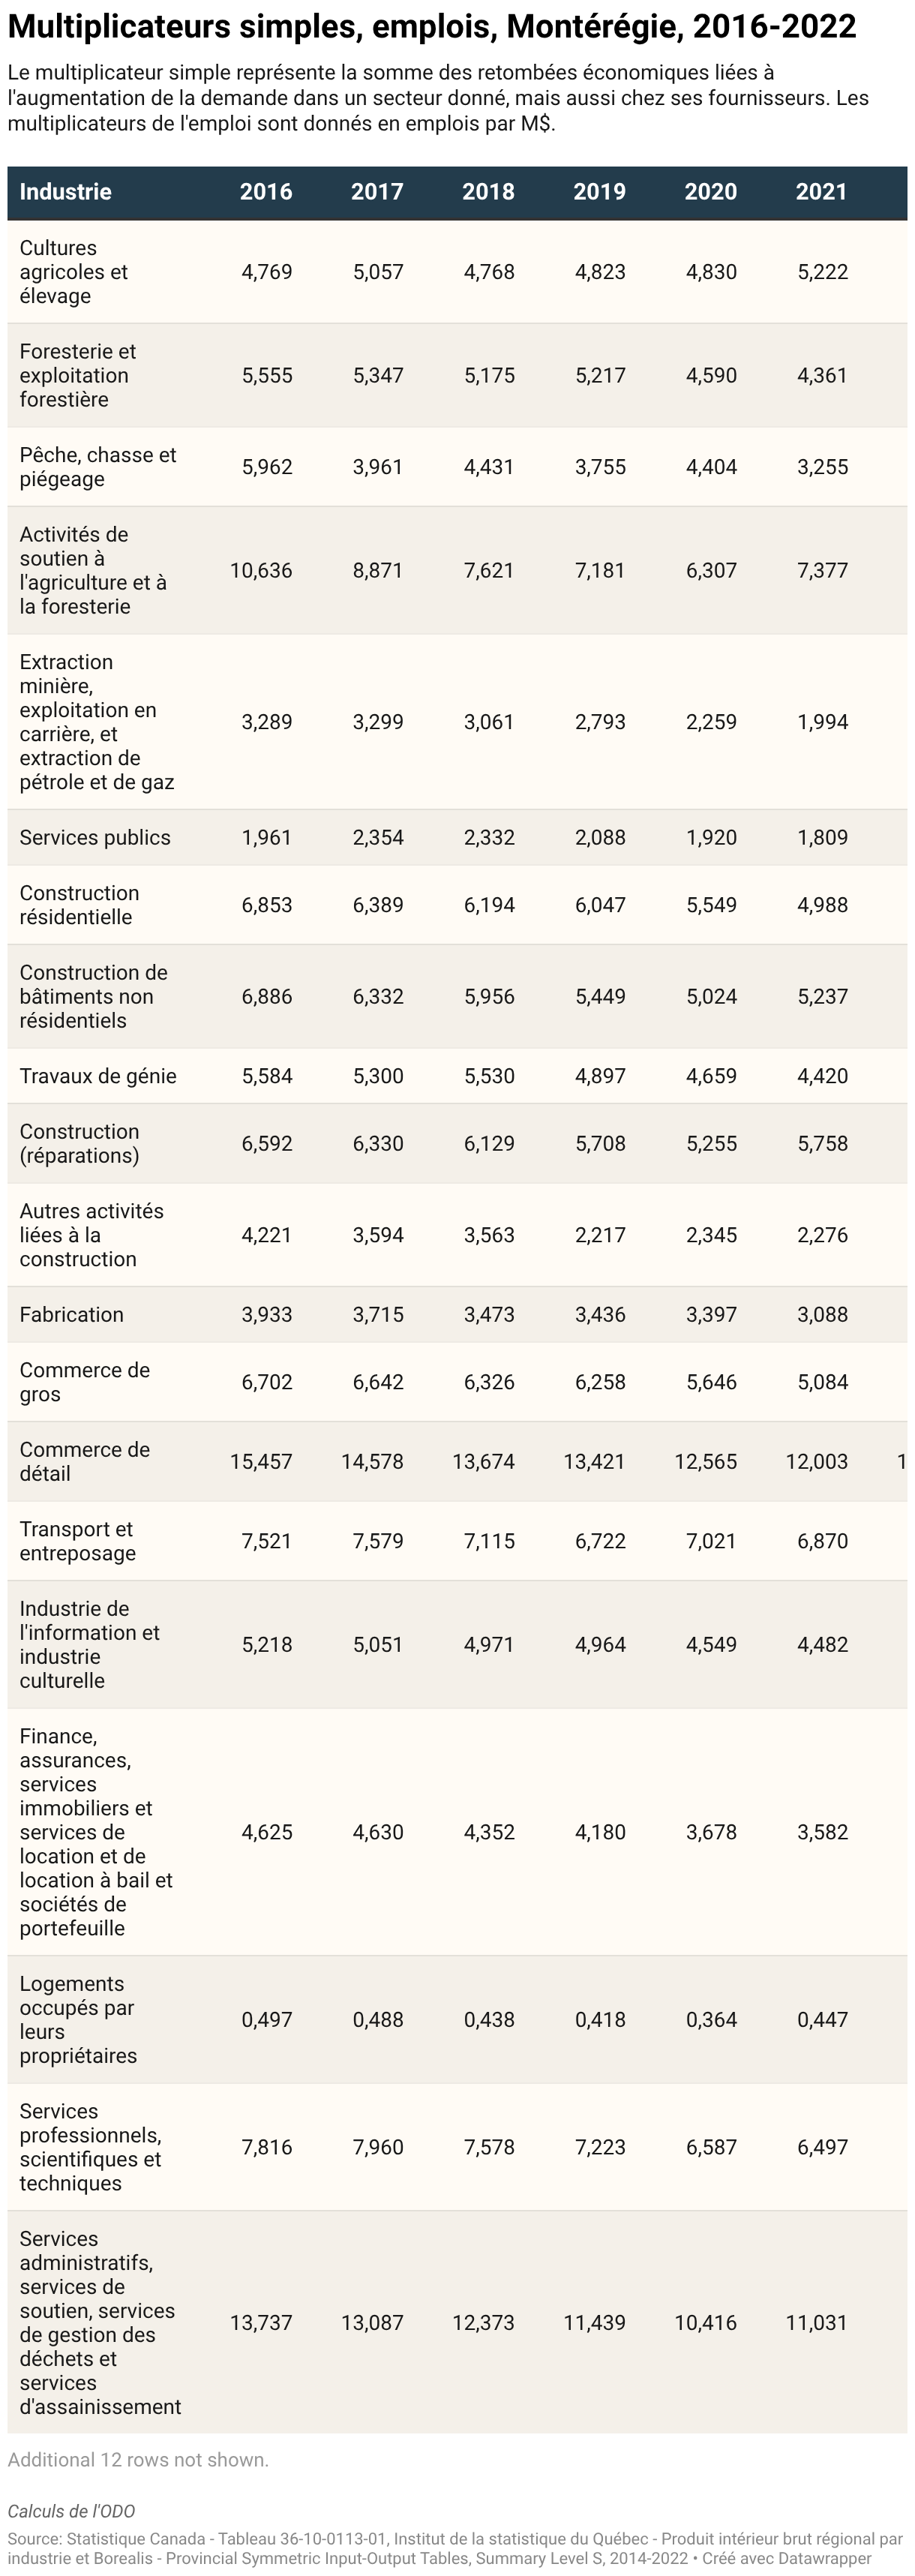
Task: Click the Transport et entreposage row label
Action: tap(78, 1541)
